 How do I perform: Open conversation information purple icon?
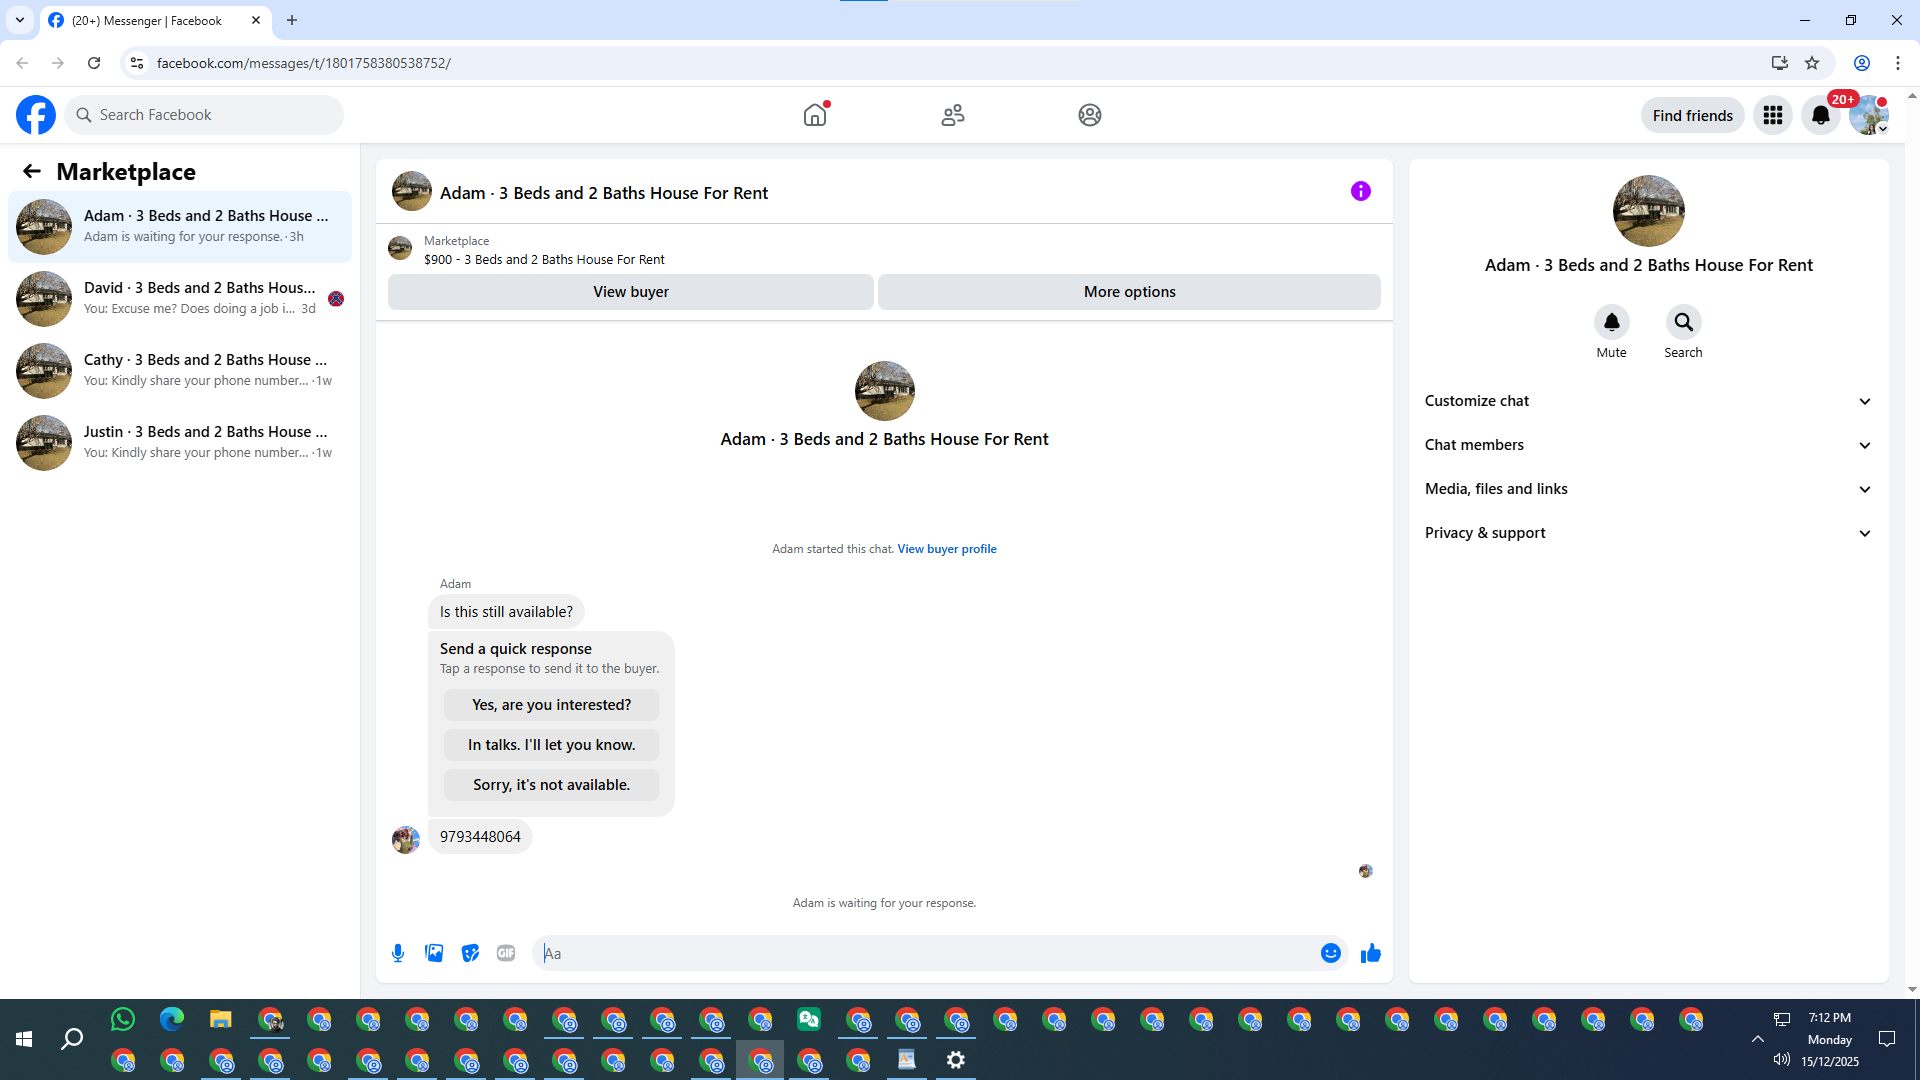click(1361, 191)
